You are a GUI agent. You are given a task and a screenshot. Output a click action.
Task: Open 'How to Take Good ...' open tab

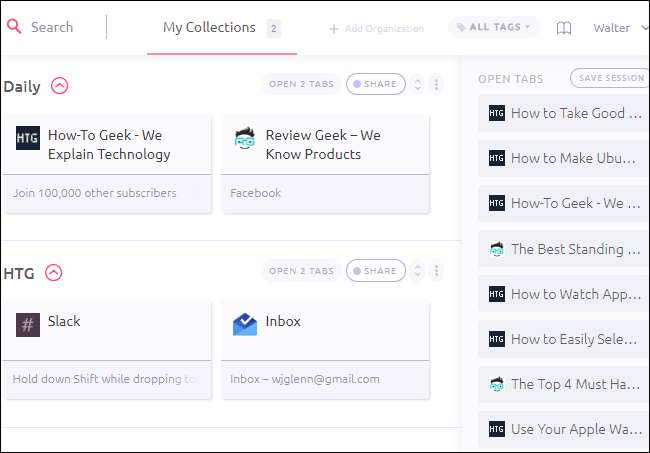click(564, 113)
